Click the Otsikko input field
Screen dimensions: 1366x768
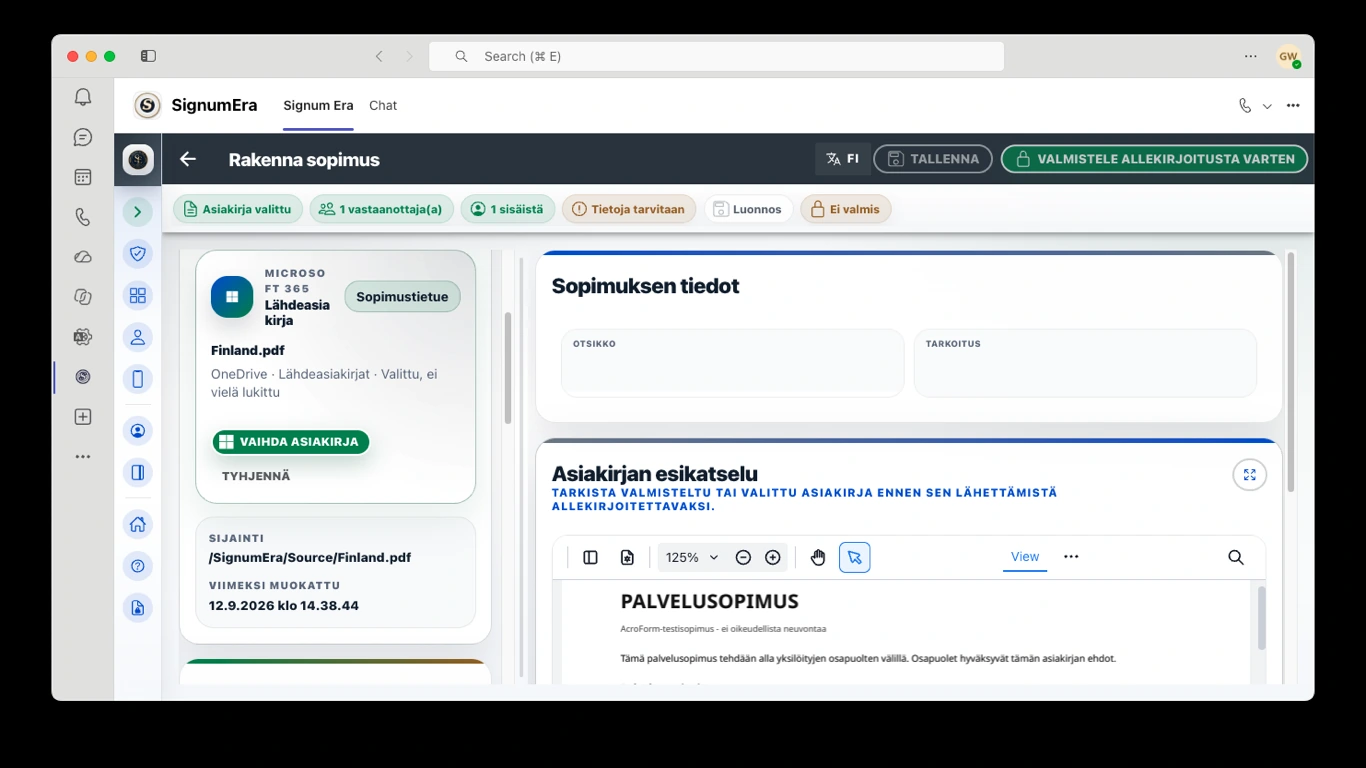pyautogui.click(x=733, y=363)
